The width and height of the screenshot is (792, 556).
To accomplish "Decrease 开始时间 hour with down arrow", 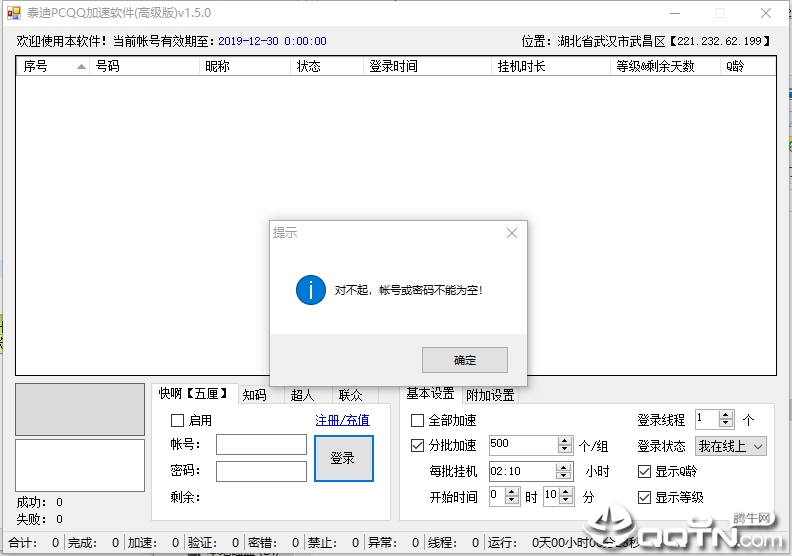I will [512, 500].
